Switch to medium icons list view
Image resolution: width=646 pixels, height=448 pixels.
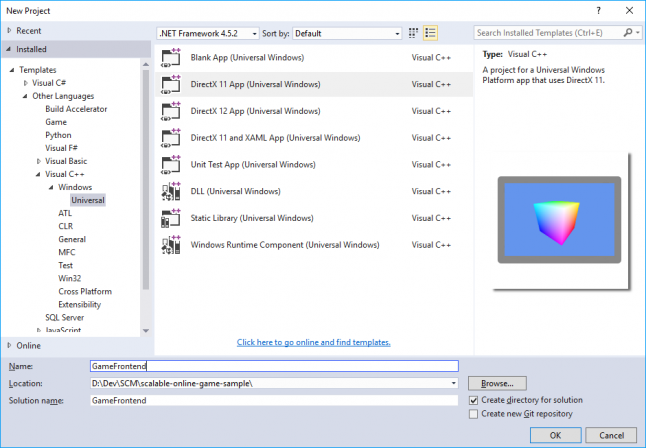[431, 33]
